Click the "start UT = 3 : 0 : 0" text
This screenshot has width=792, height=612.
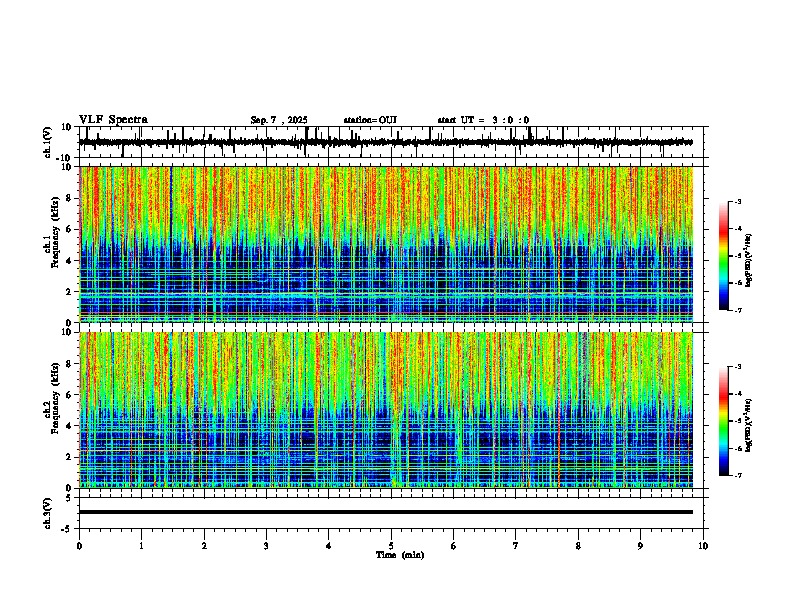pos(483,120)
